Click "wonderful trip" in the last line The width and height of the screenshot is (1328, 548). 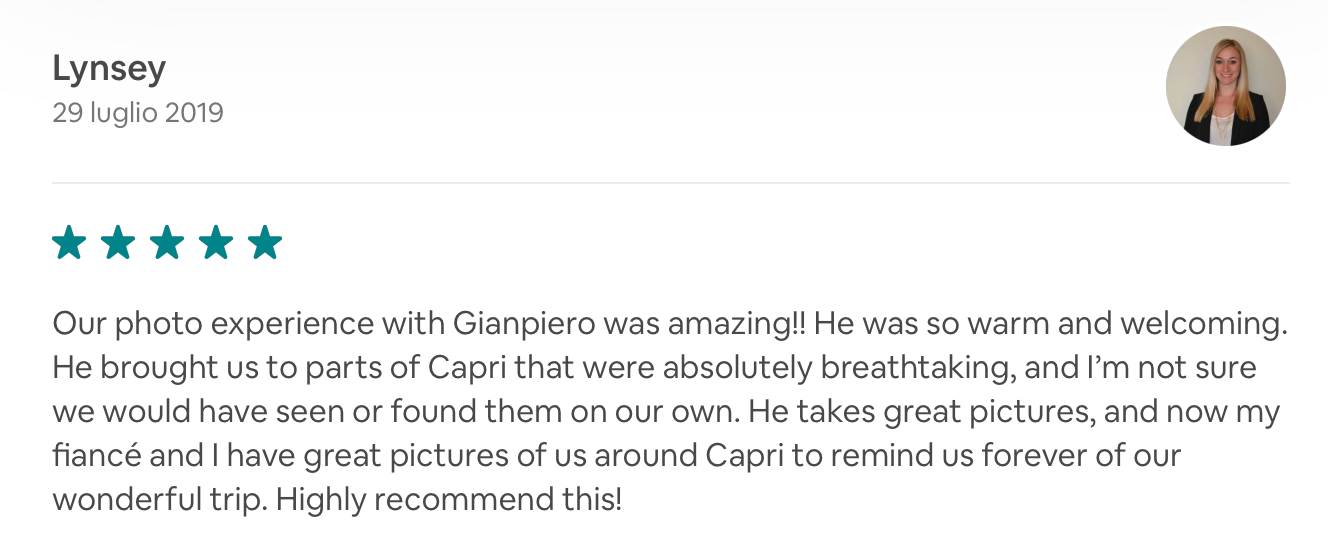(157, 499)
